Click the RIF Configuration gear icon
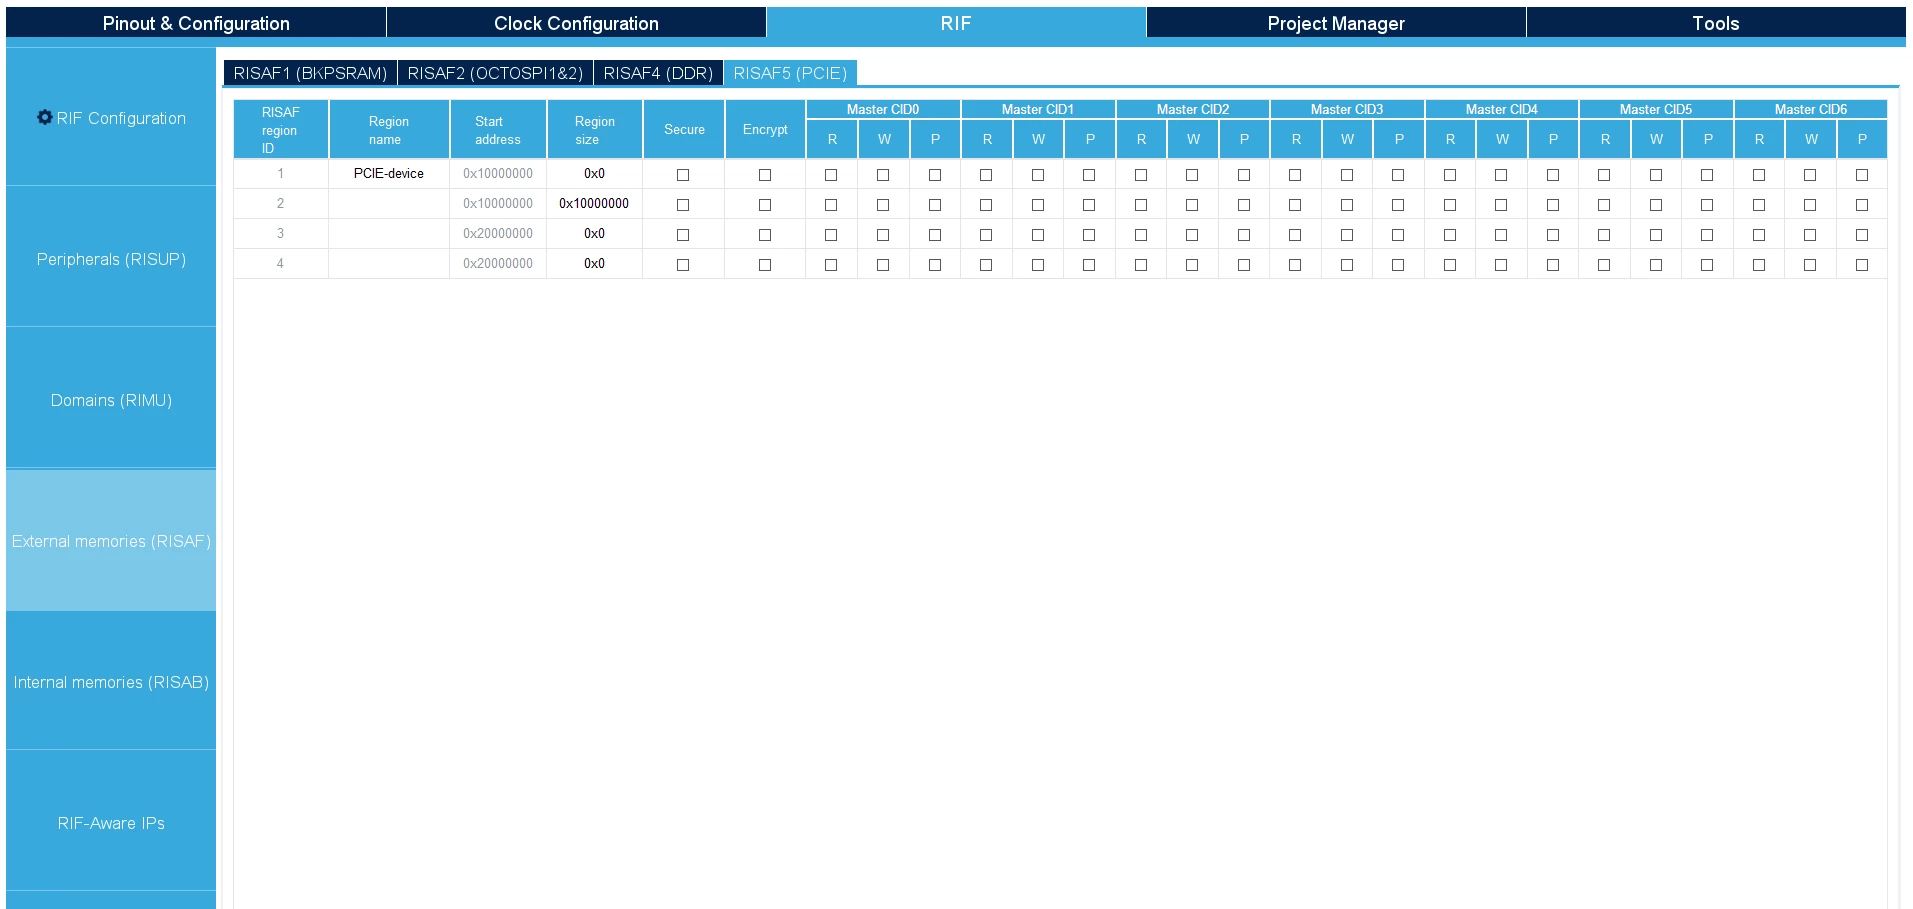The width and height of the screenshot is (1913, 909). click(44, 117)
